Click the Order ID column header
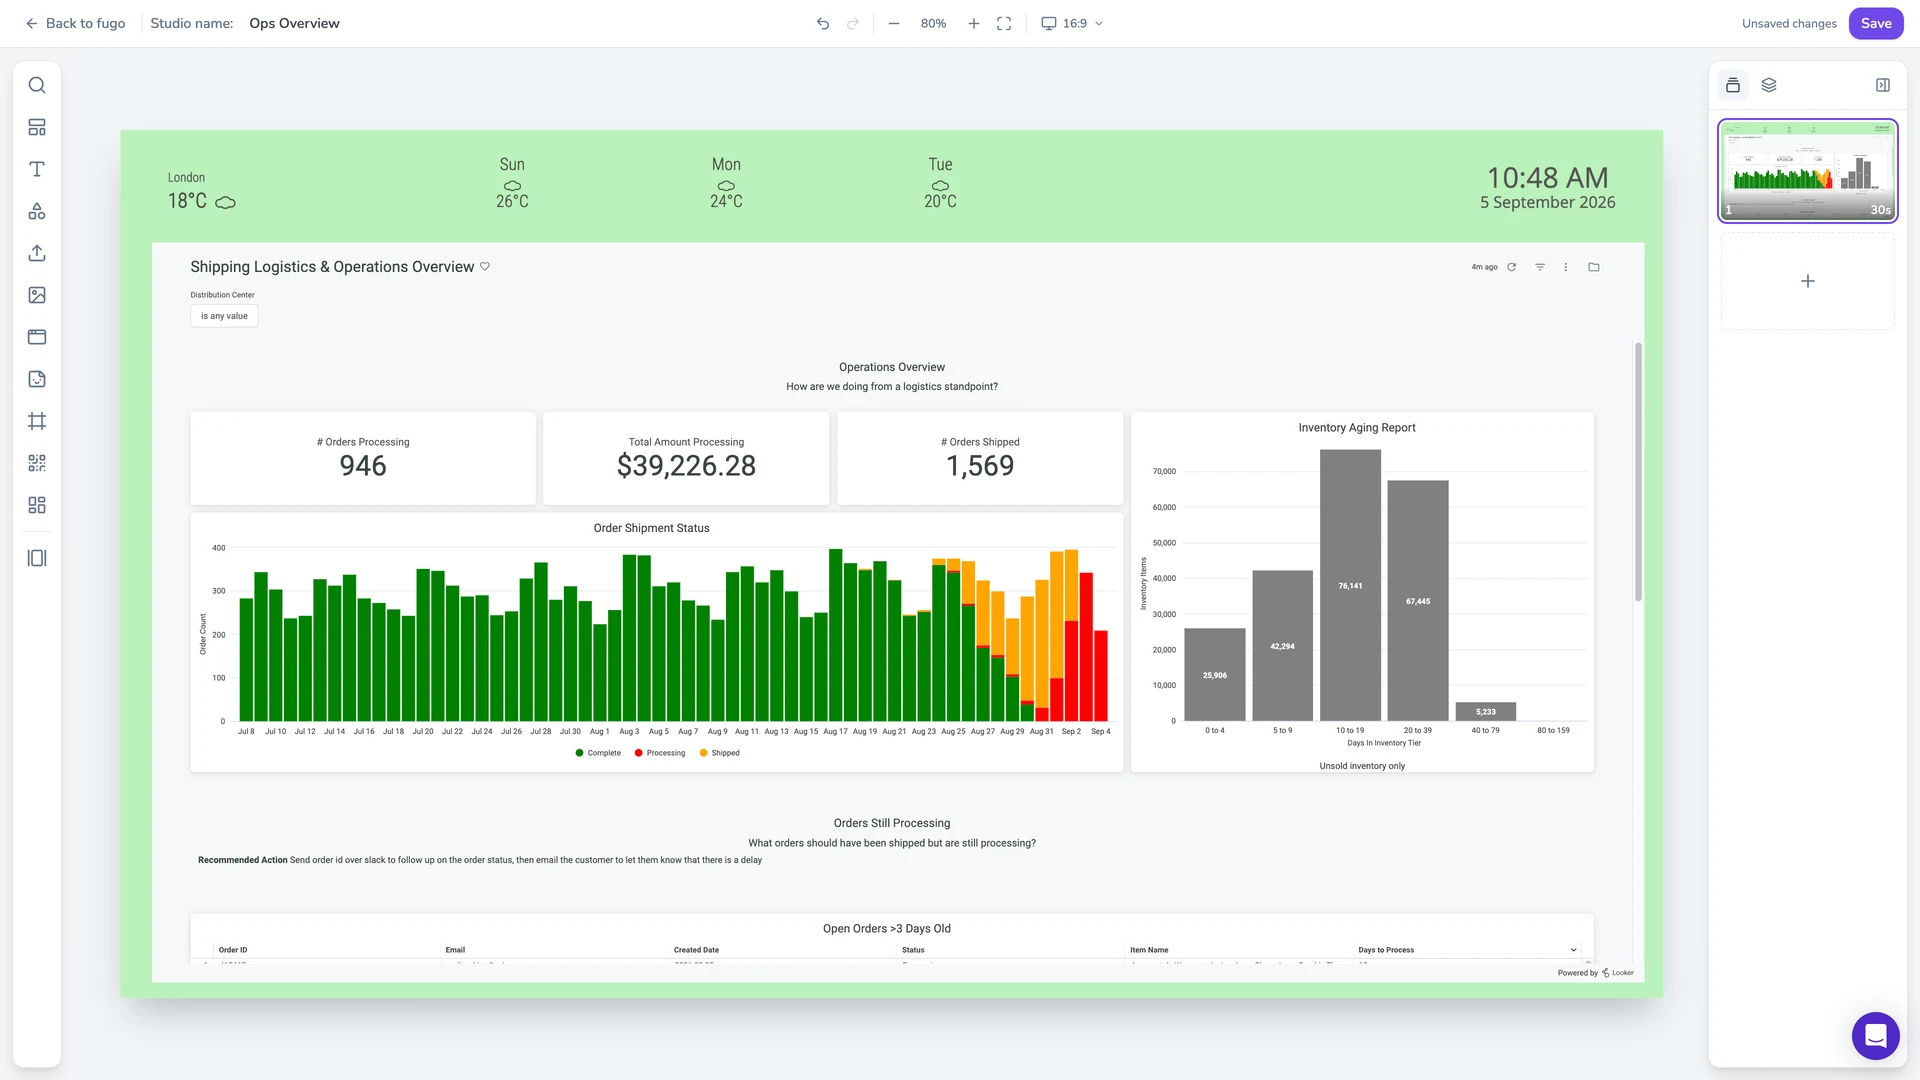 coord(233,950)
